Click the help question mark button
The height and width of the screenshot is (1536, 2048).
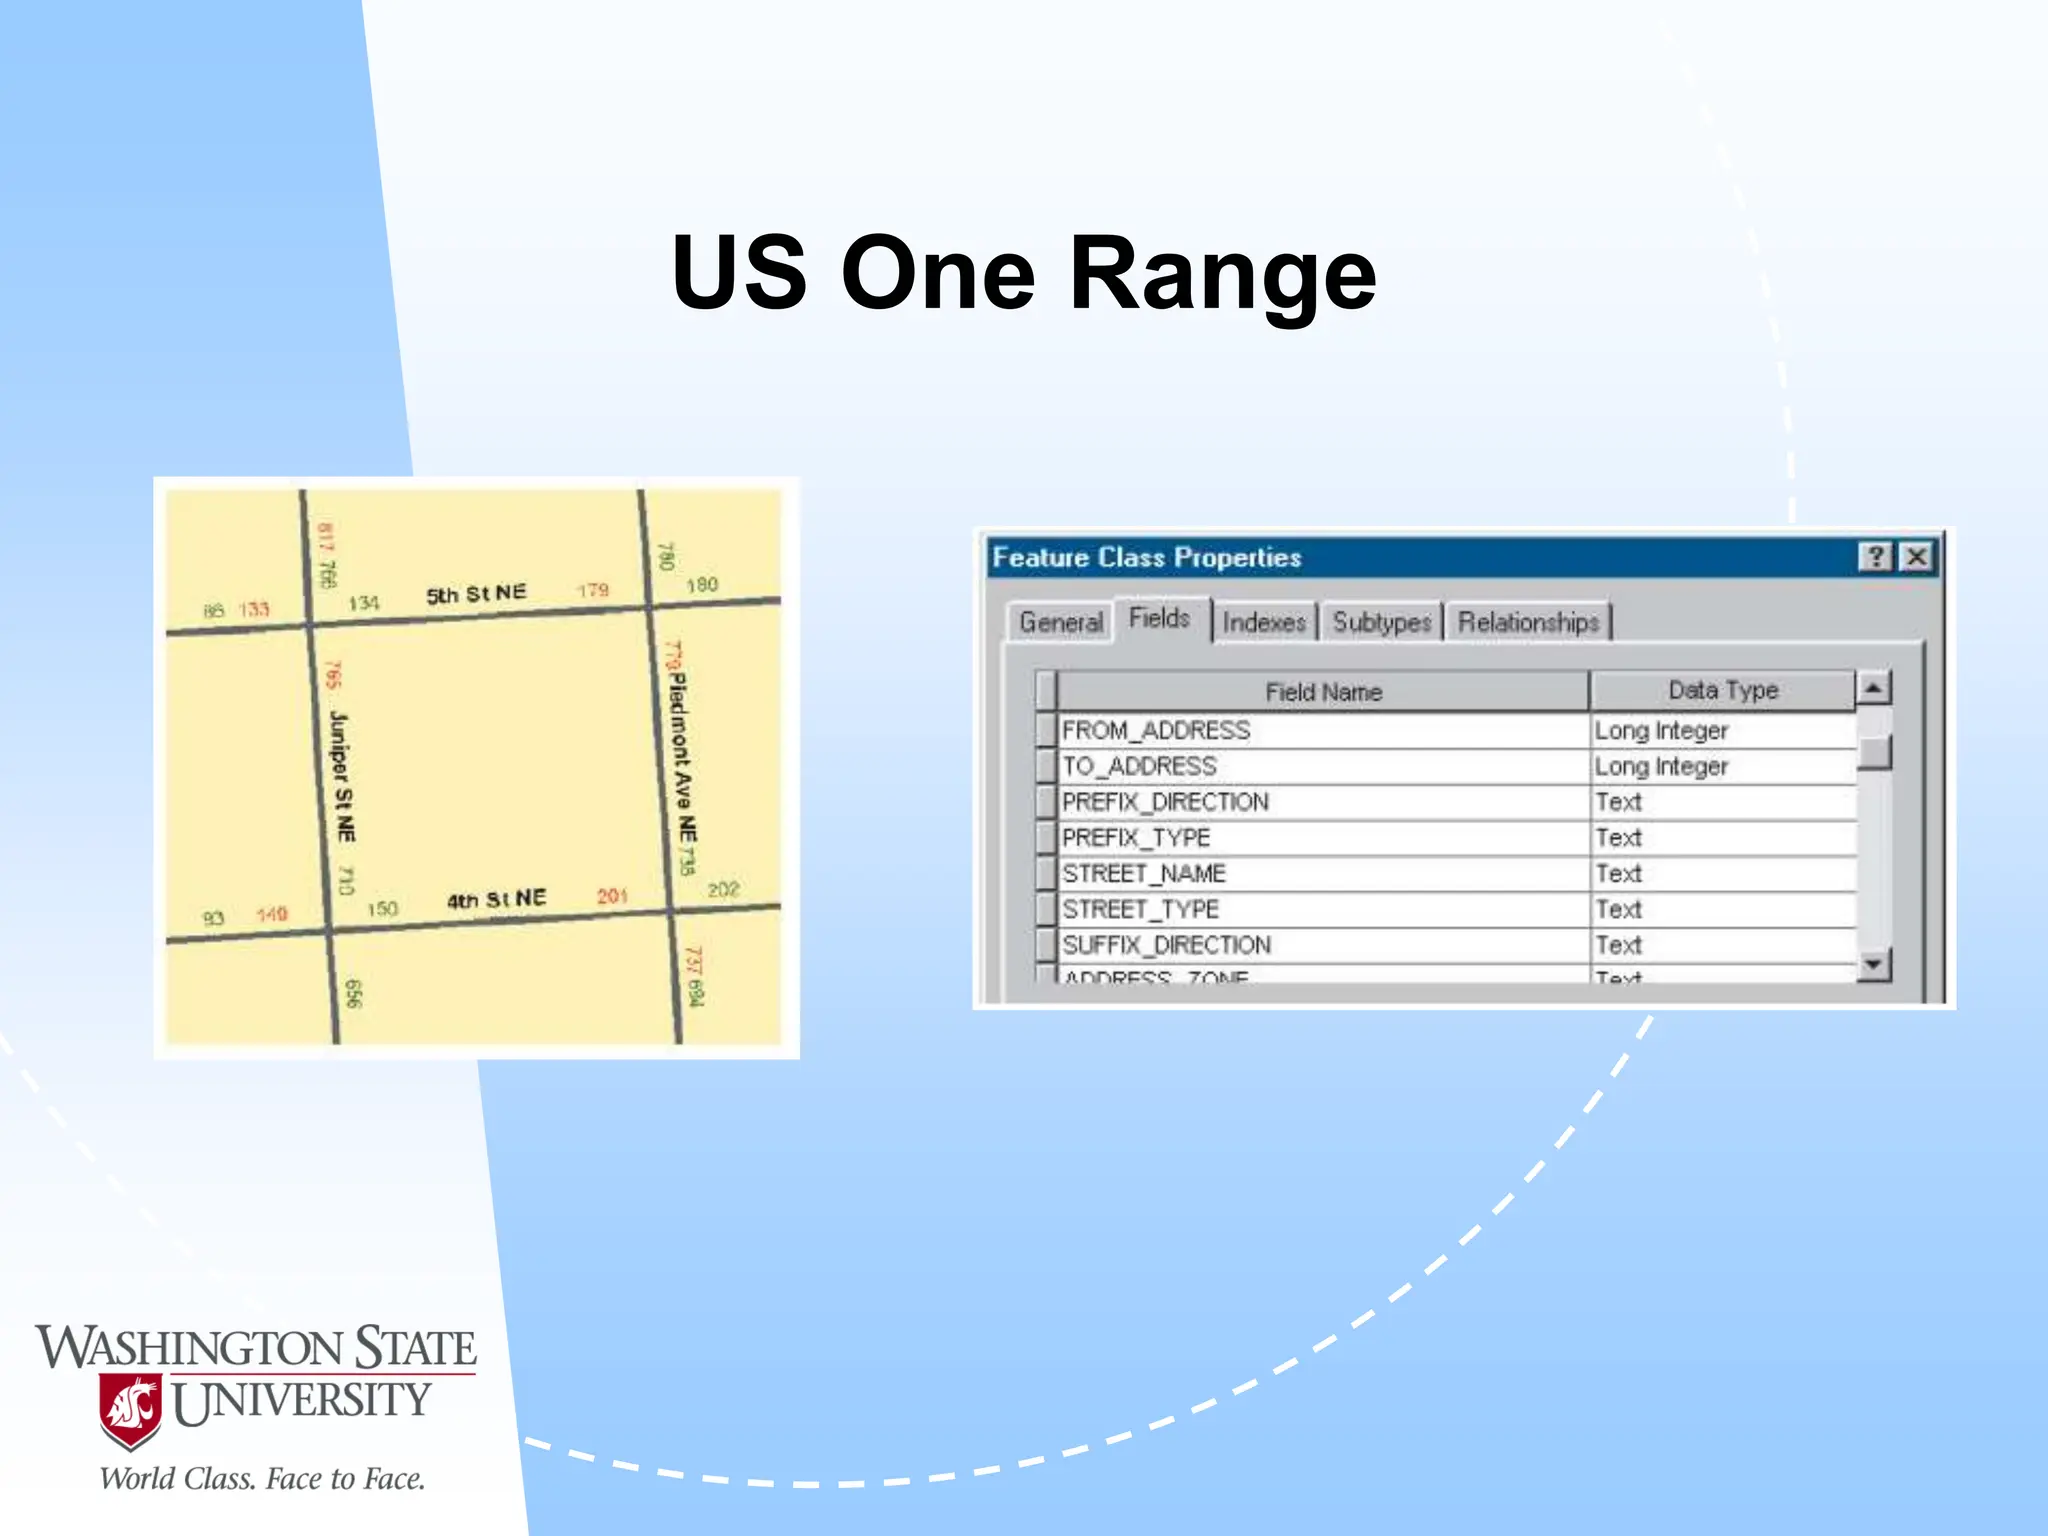(1875, 557)
